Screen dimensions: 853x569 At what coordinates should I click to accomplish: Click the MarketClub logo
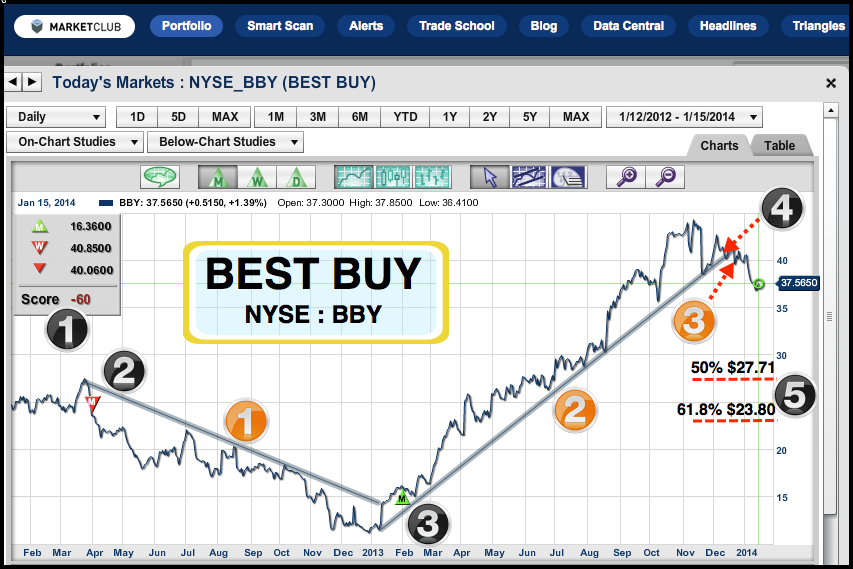click(x=75, y=26)
